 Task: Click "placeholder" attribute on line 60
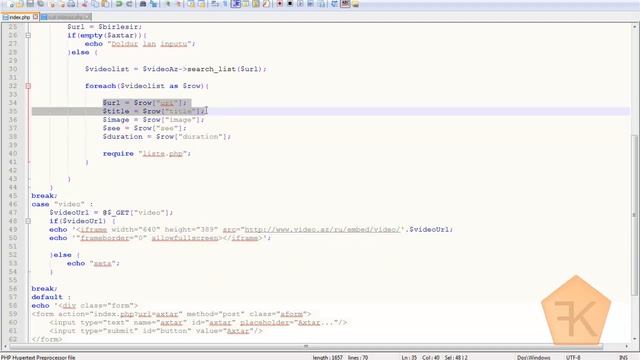coord(264,322)
